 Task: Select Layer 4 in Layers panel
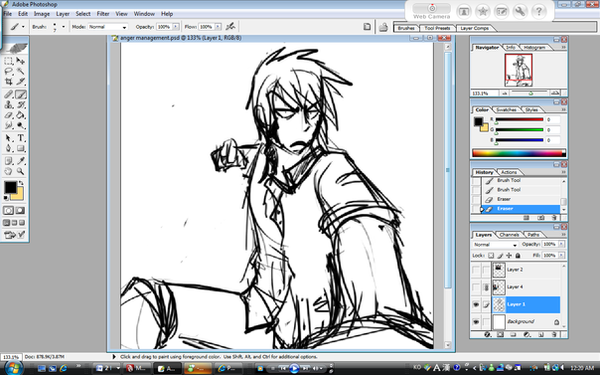pyautogui.click(x=527, y=287)
